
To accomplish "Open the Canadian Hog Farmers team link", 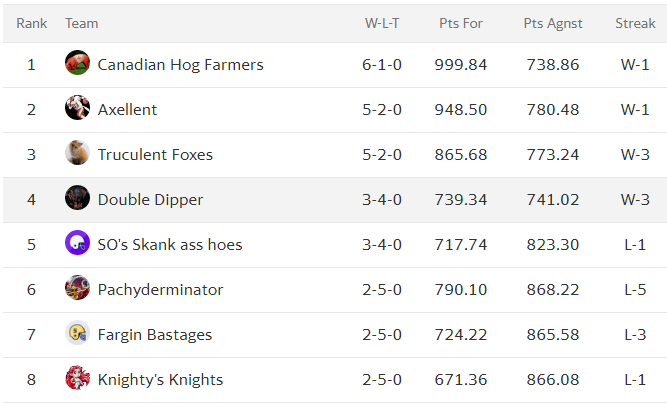I will [180, 65].
